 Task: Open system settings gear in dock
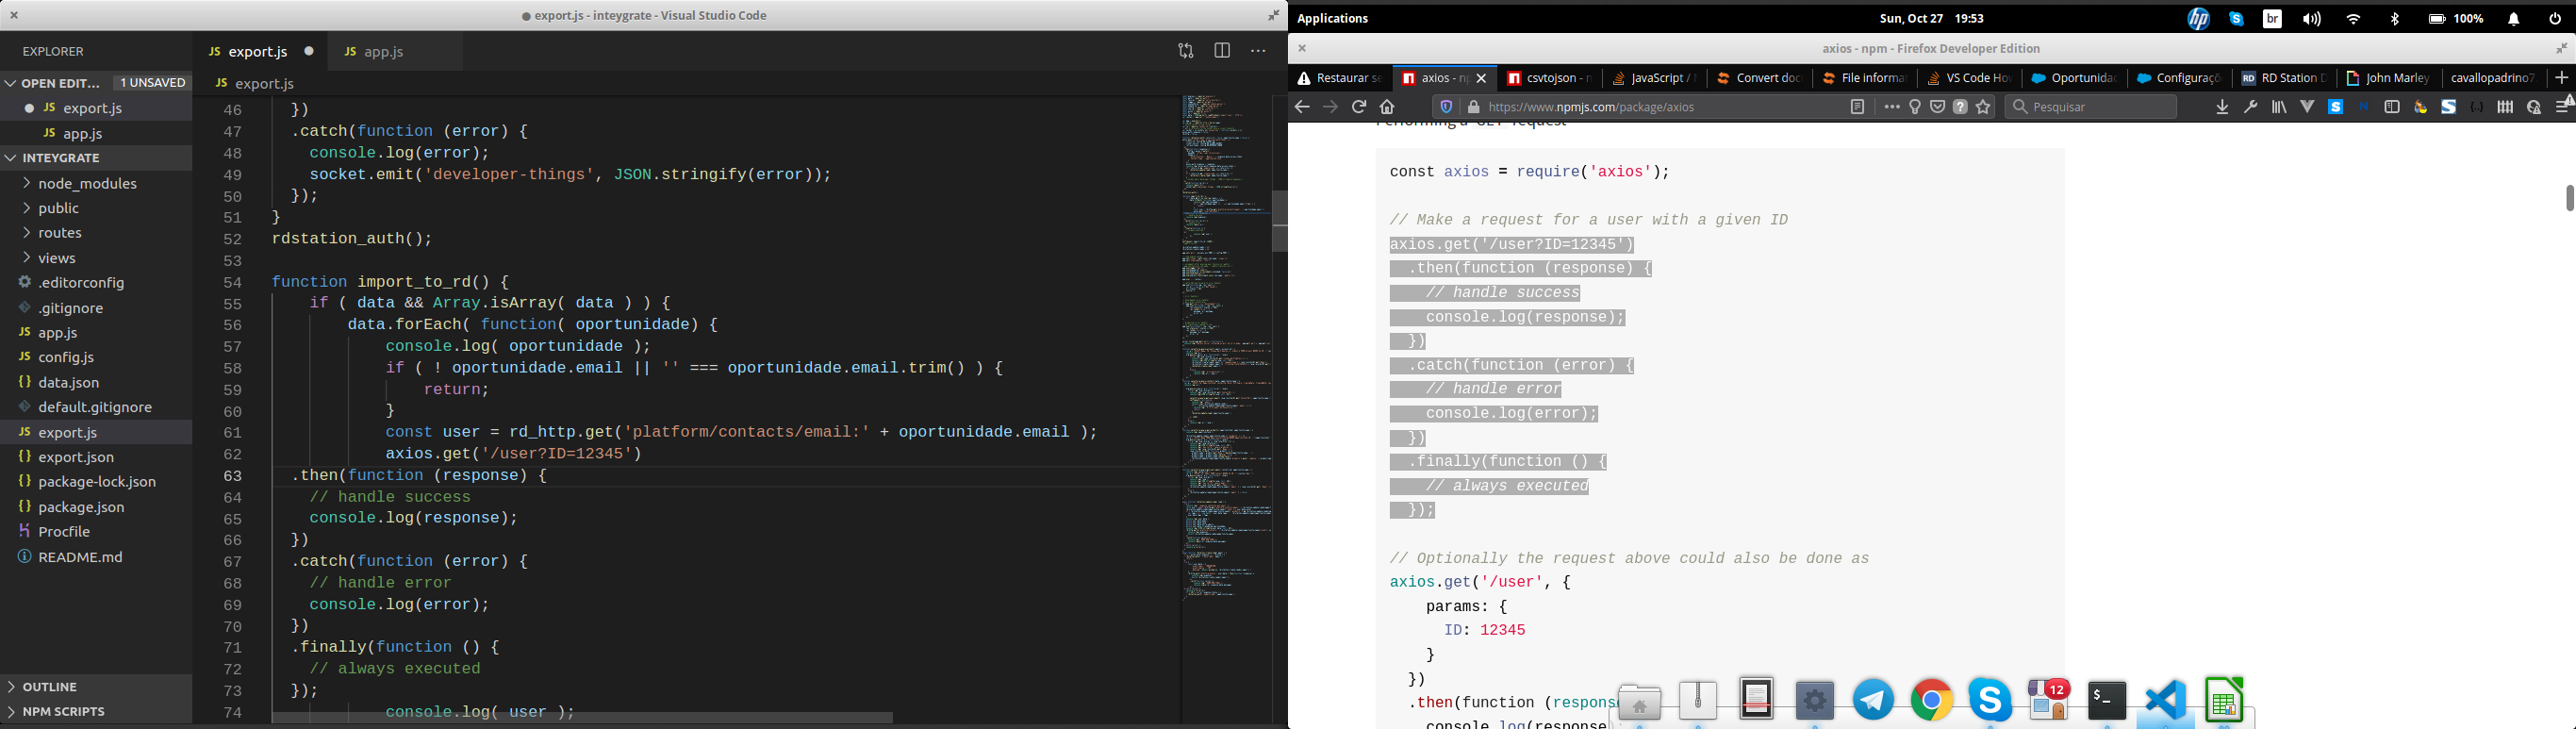pos(1815,701)
